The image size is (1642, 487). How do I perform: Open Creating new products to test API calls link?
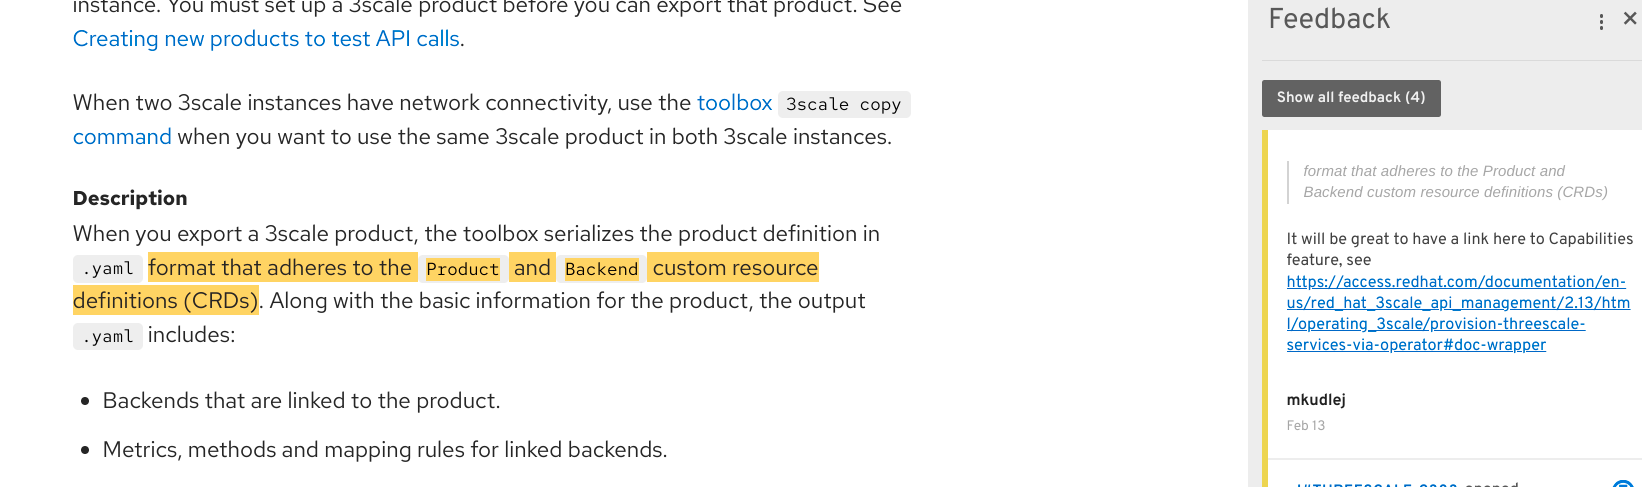266,39
